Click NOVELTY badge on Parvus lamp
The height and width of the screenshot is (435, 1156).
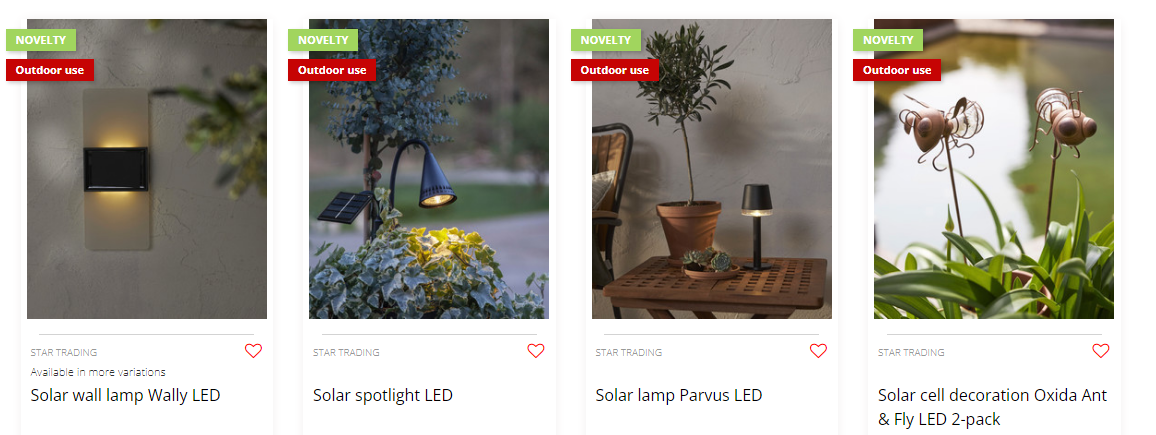tap(606, 40)
